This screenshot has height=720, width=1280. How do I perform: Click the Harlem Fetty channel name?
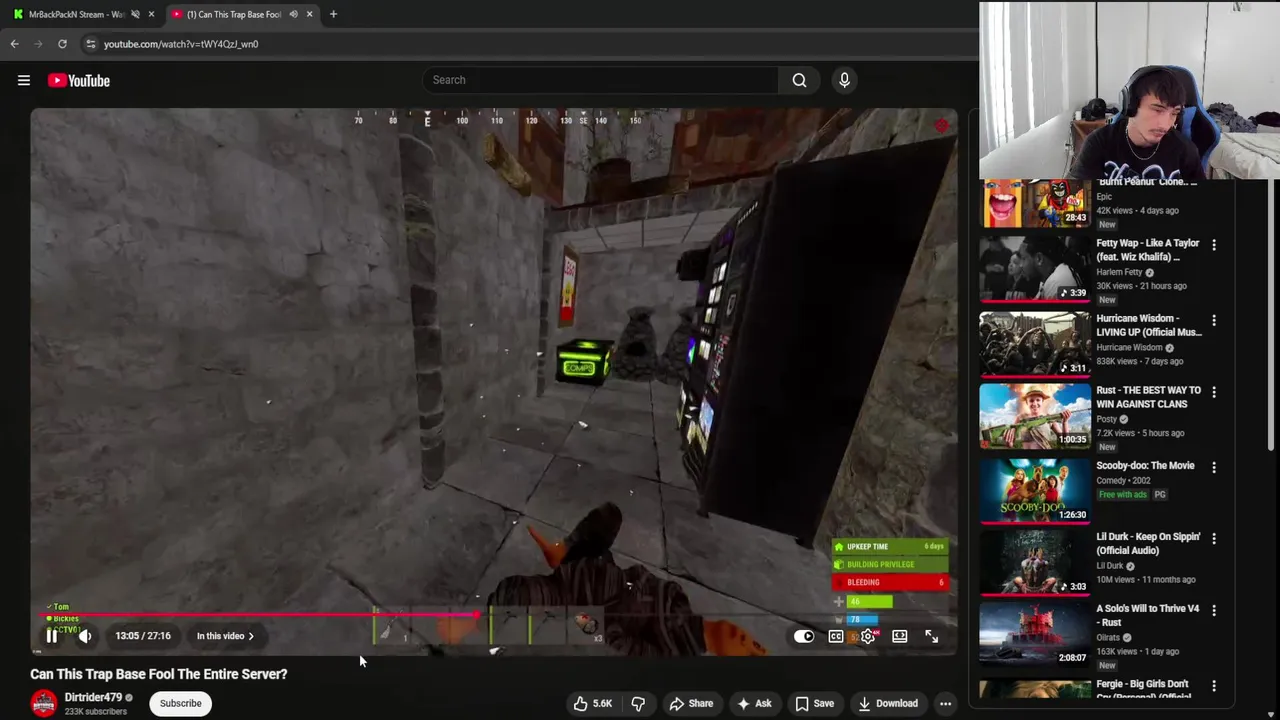pos(1119,272)
